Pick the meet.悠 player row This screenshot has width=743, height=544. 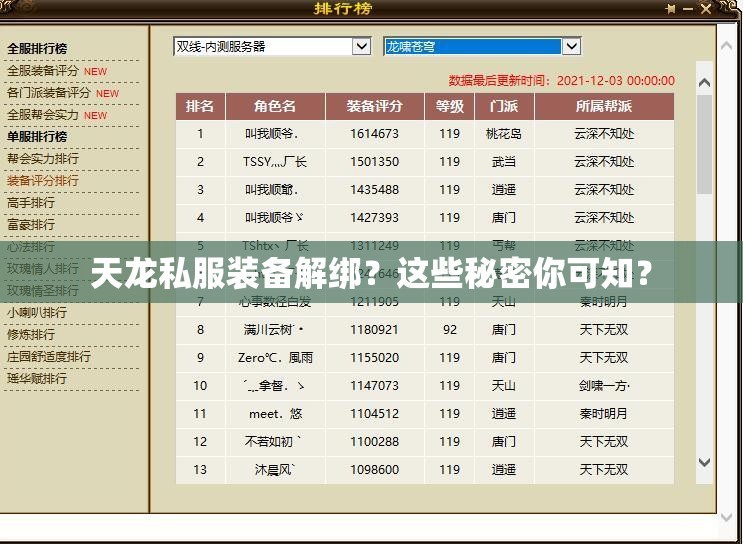tap(275, 414)
